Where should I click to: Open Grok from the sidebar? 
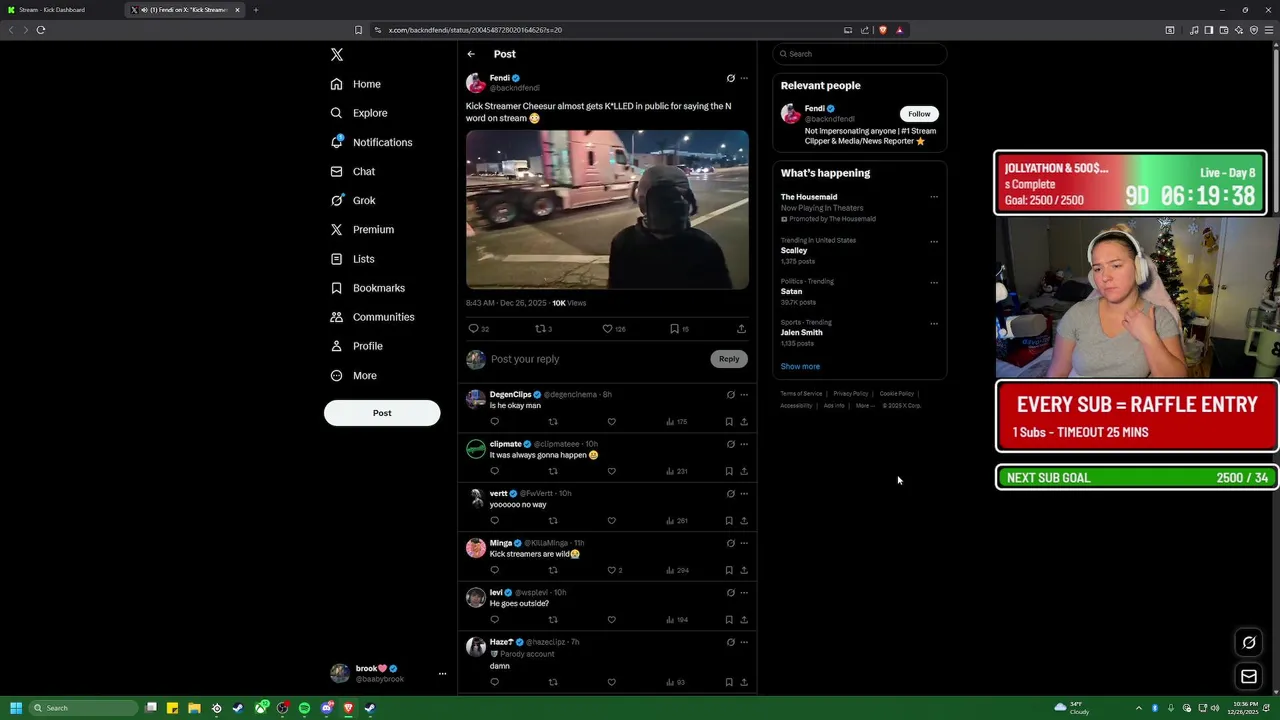point(353,200)
